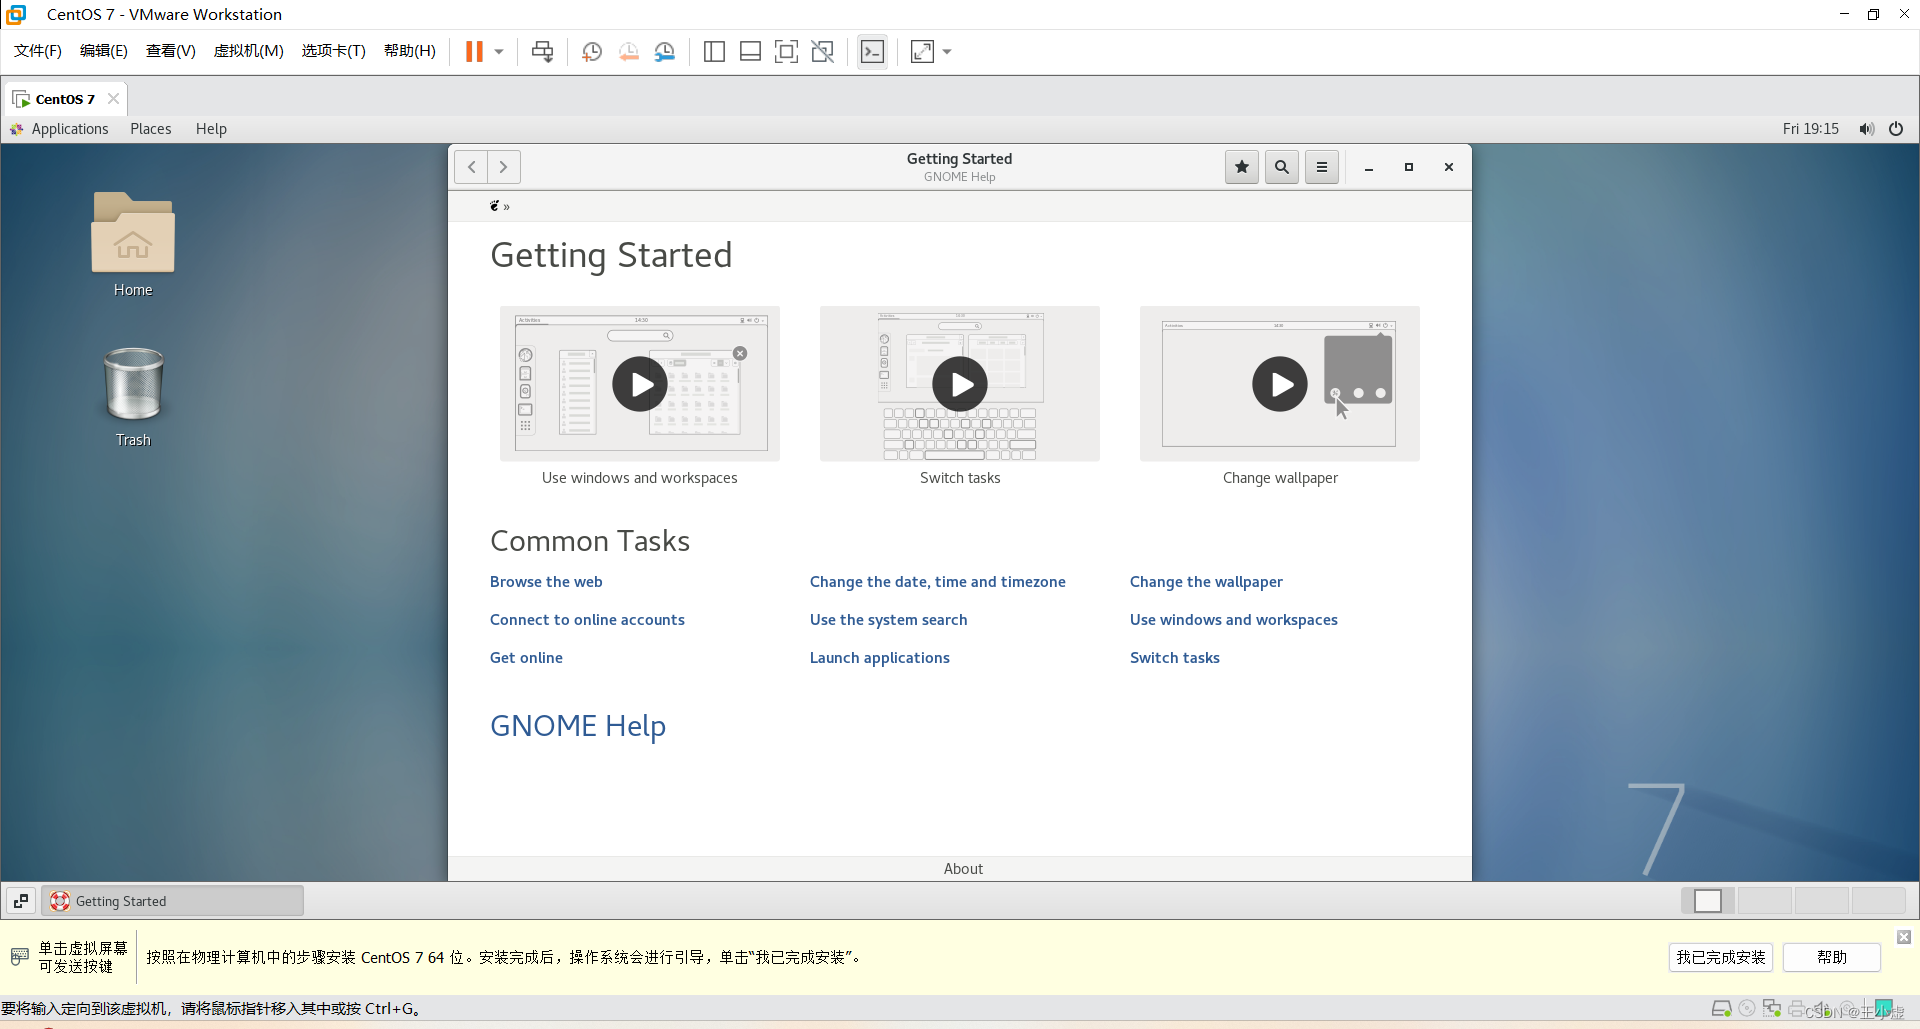The width and height of the screenshot is (1920, 1029).
Task: Open the Connect to online accounts link
Action: click(x=587, y=620)
